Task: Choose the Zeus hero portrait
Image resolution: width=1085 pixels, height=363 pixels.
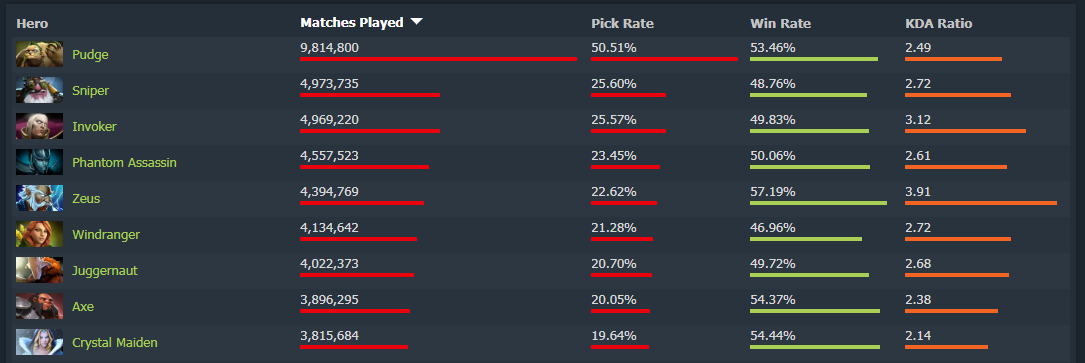Action: pos(39,198)
